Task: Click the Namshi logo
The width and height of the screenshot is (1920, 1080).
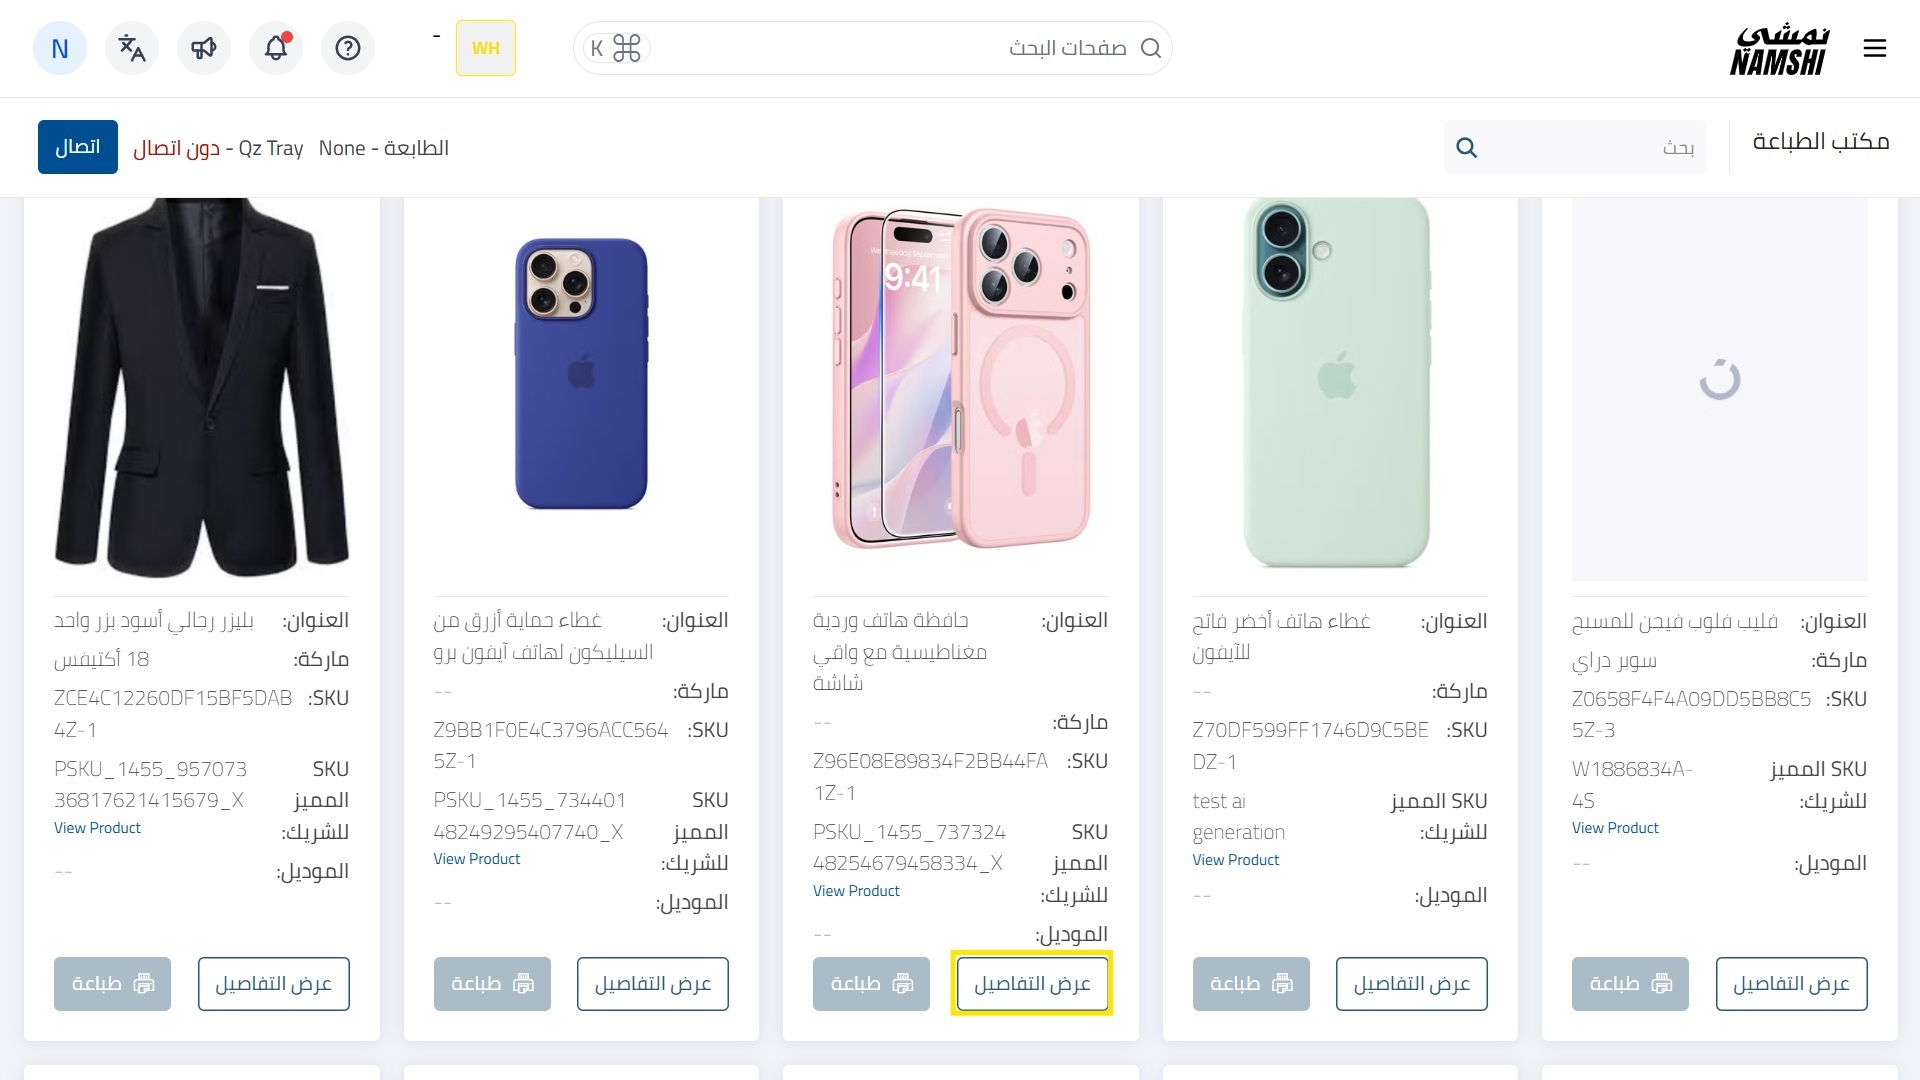Action: point(1779,50)
